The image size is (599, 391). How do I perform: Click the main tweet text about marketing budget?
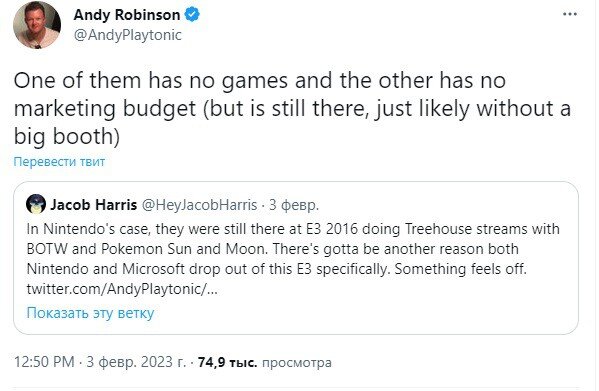click(292, 108)
